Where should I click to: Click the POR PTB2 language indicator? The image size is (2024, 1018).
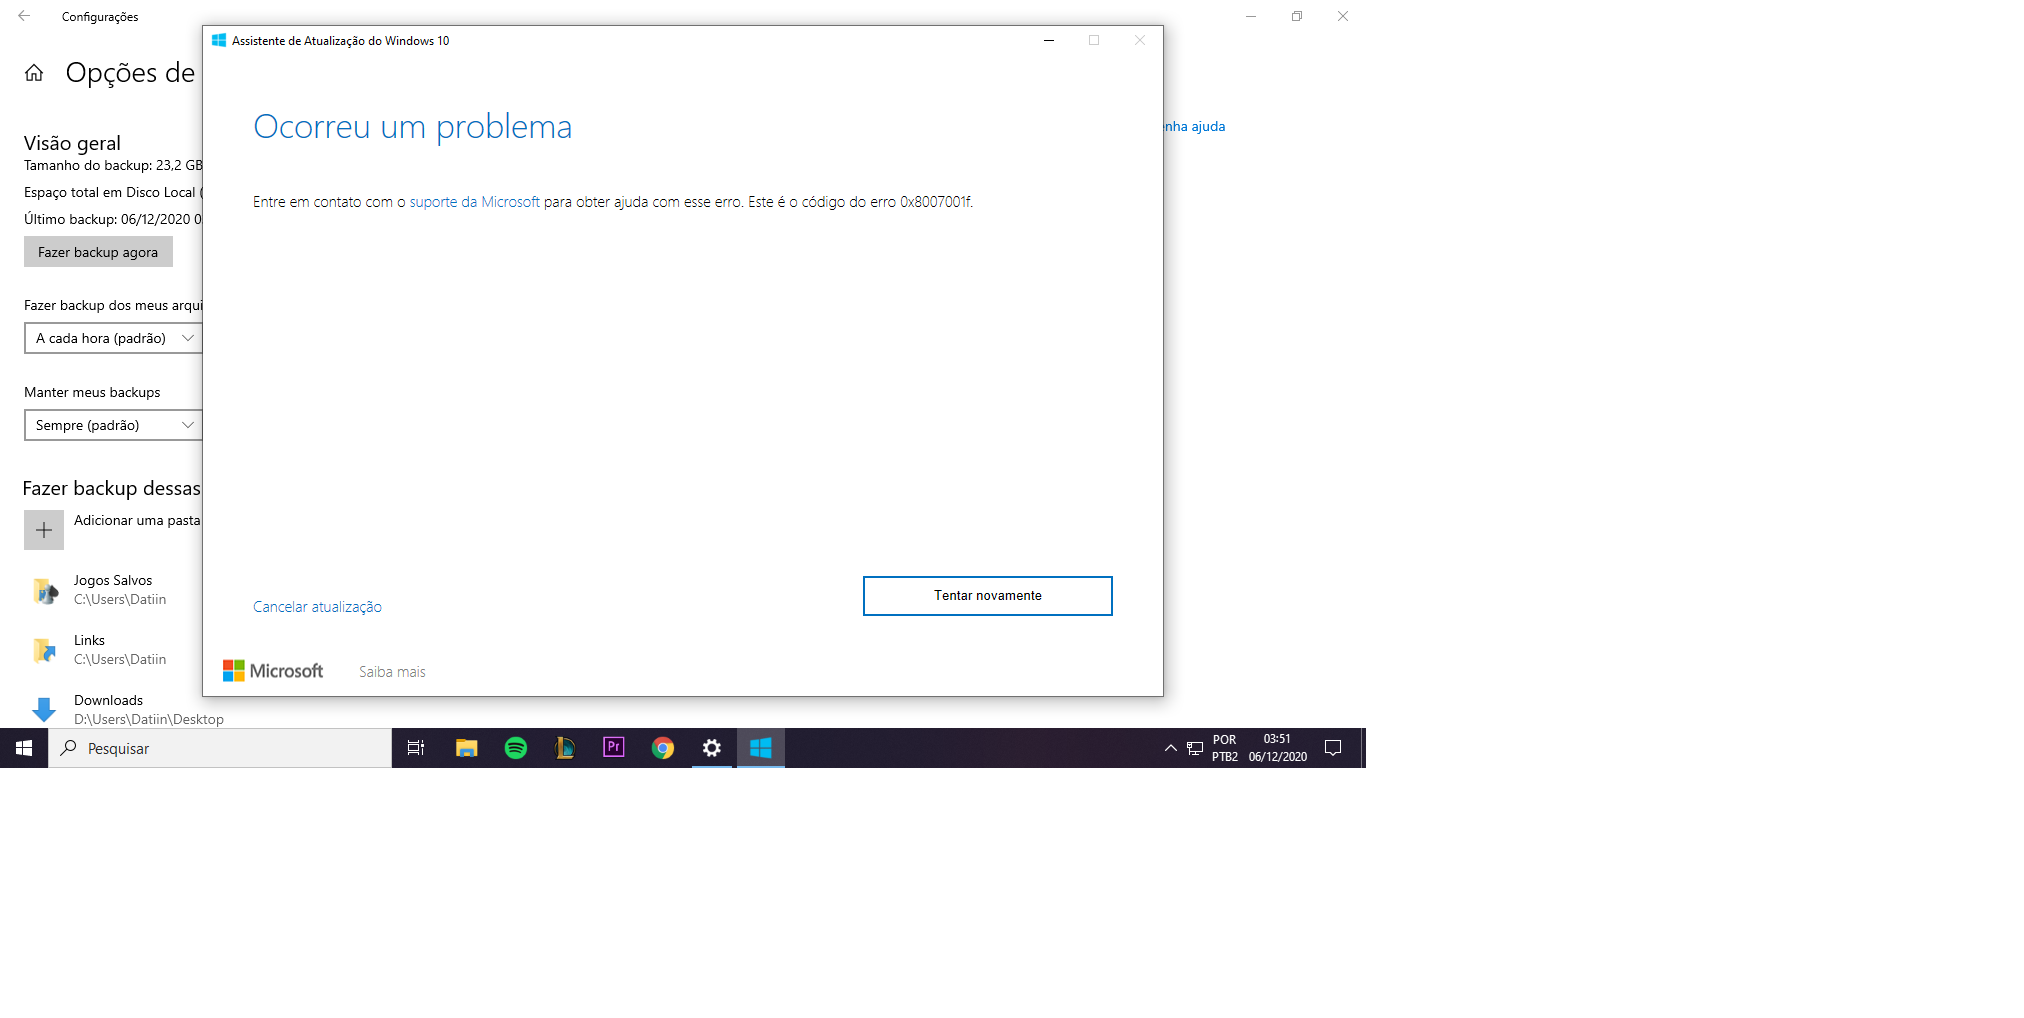point(1225,748)
